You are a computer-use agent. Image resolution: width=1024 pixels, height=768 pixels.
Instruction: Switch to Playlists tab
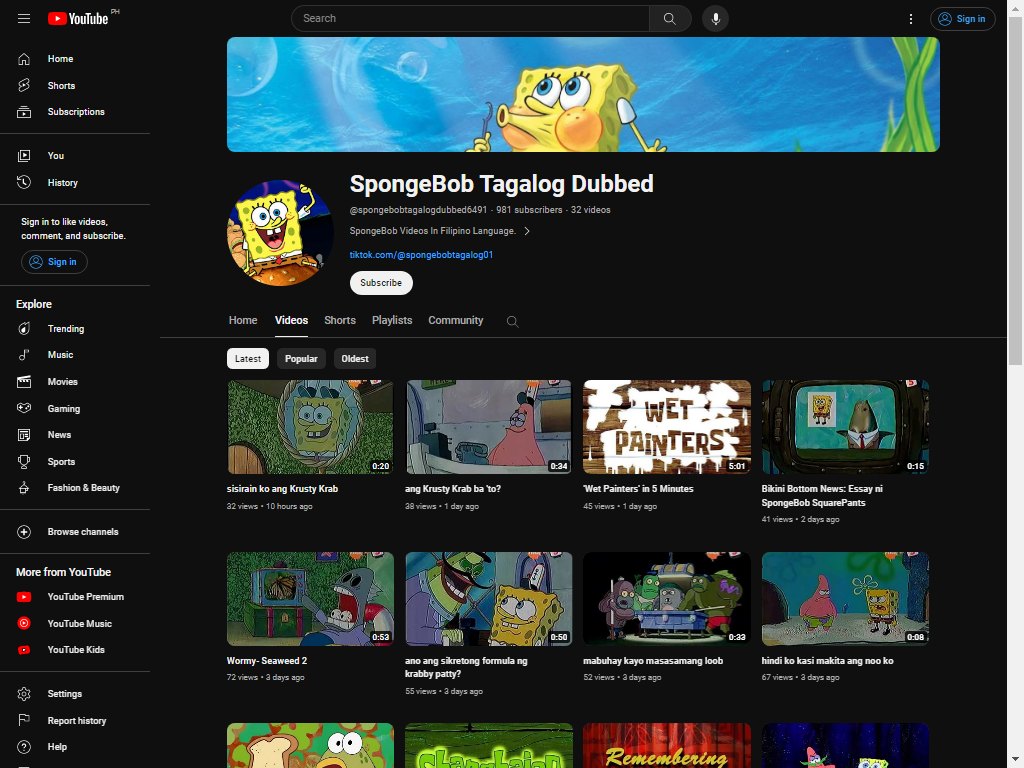[392, 320]
